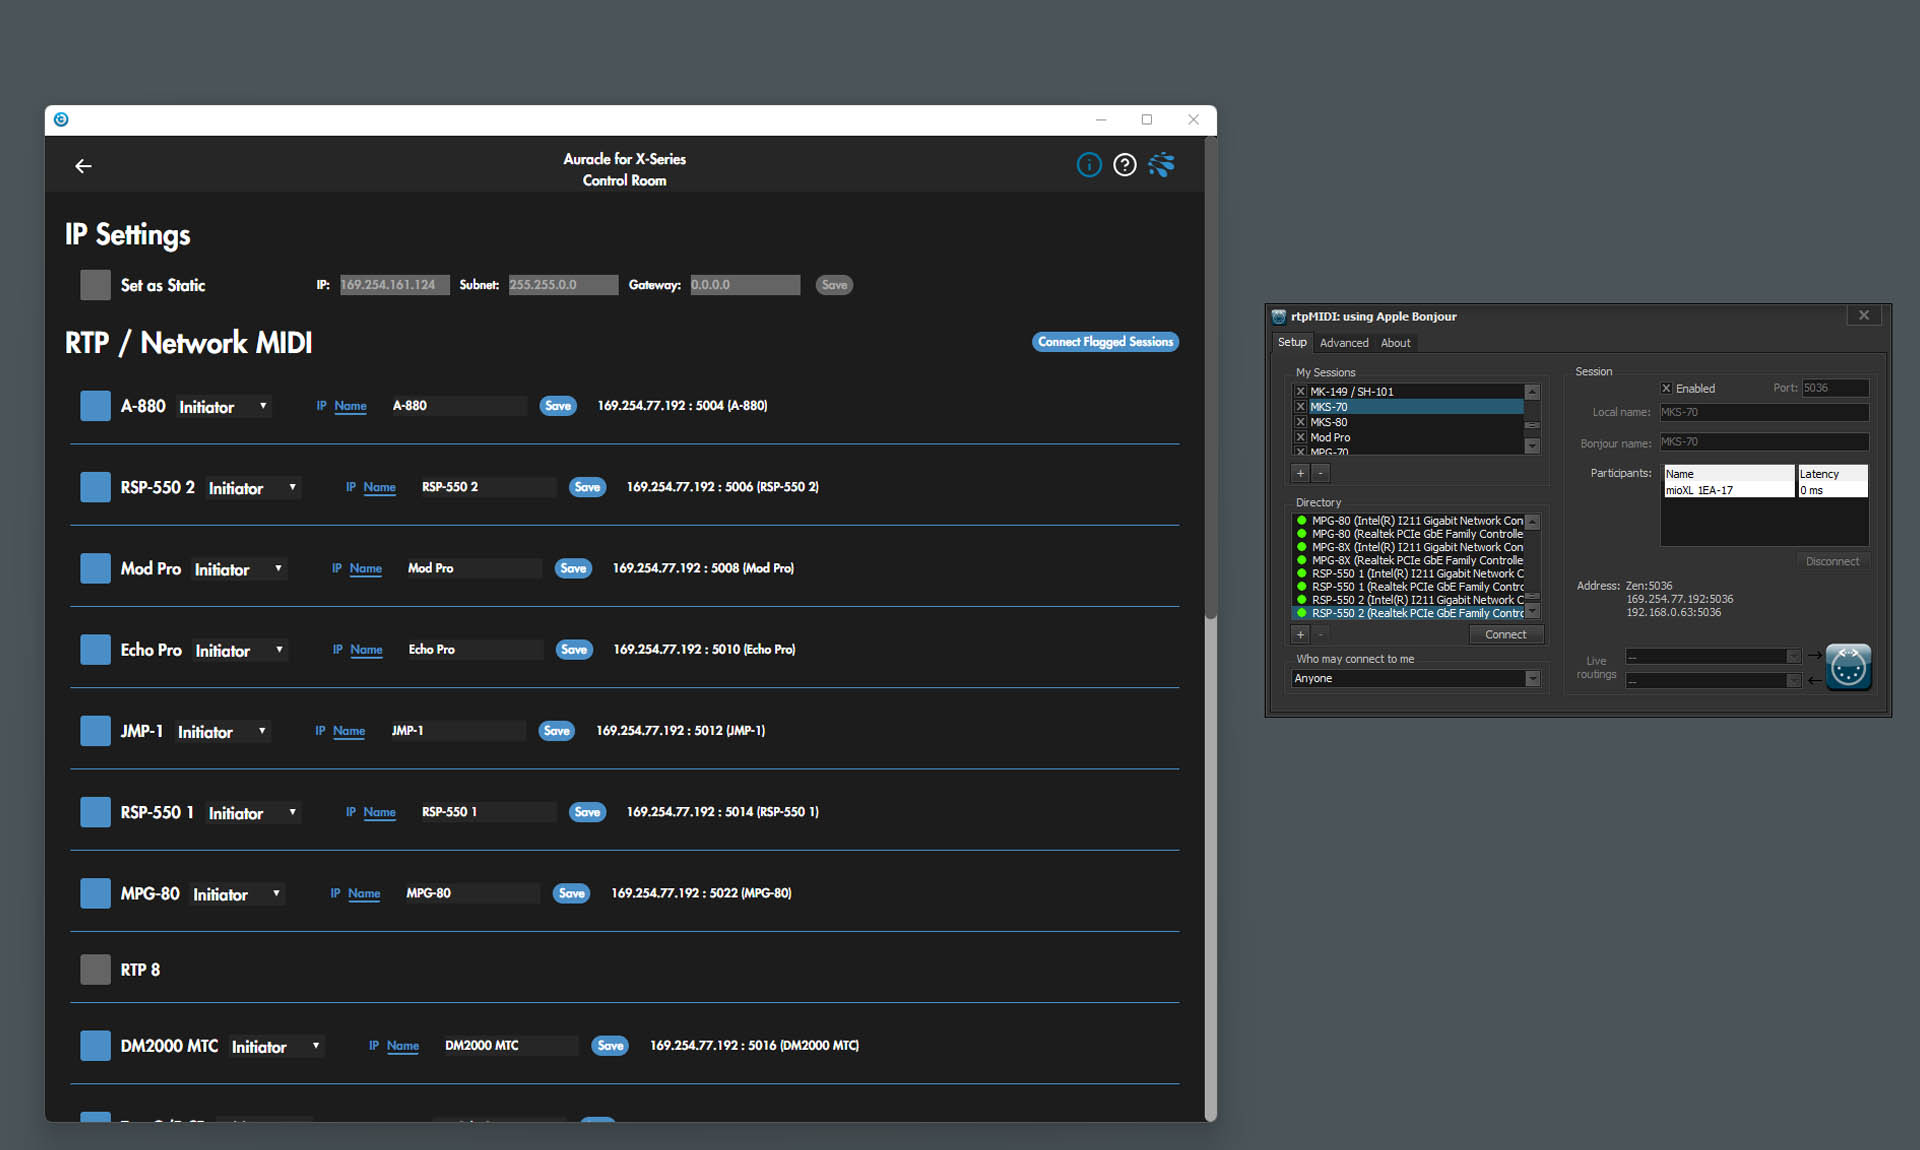The height and width of the screenshot is (1150, 1920).
Task: Select RSP-550 1 (Realtek) directory entry
Action: click(x=1410, y=587)
